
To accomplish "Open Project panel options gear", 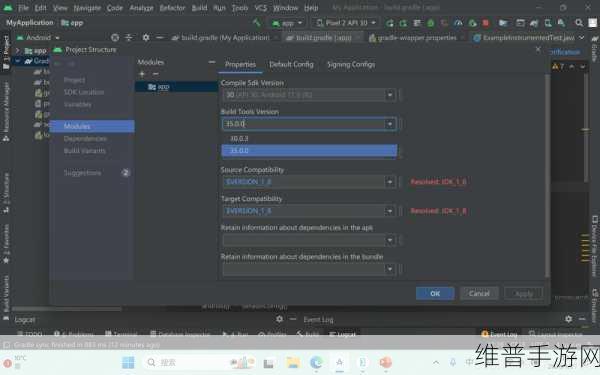I will coord(146,38).
